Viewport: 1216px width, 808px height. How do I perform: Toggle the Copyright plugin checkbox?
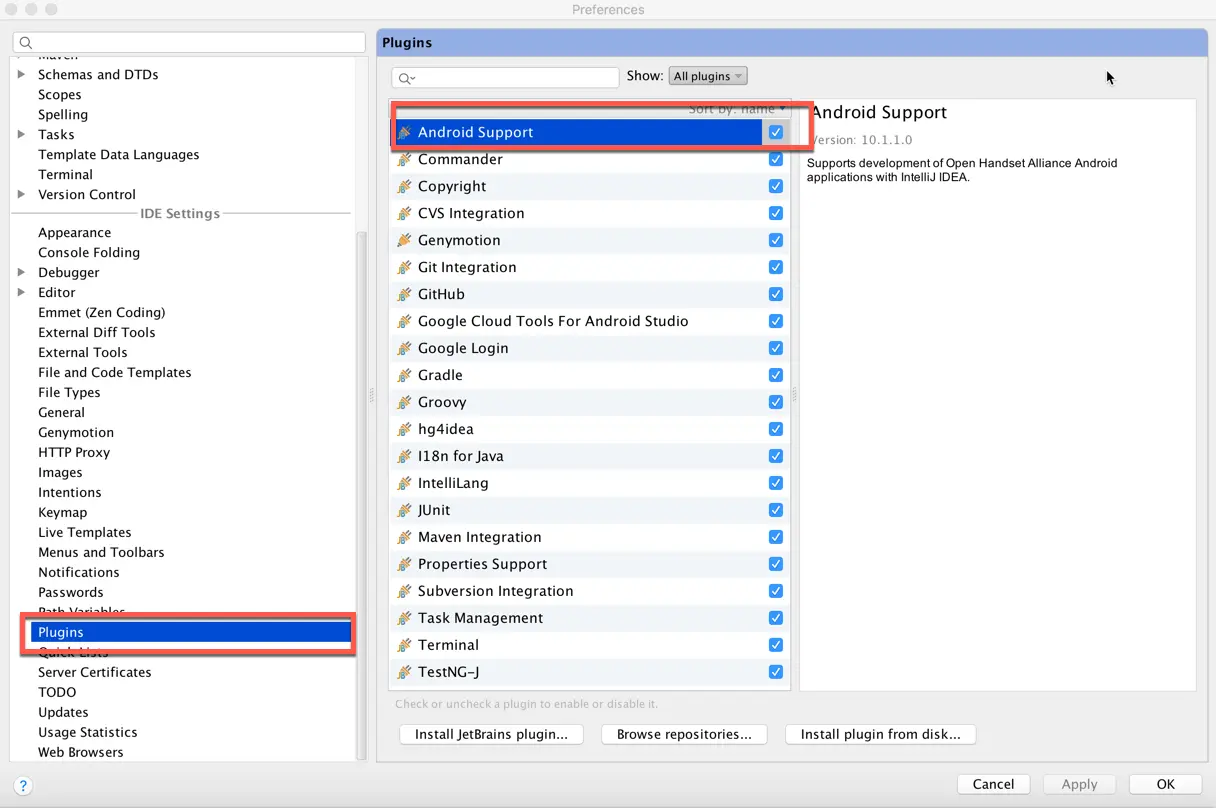776,186
